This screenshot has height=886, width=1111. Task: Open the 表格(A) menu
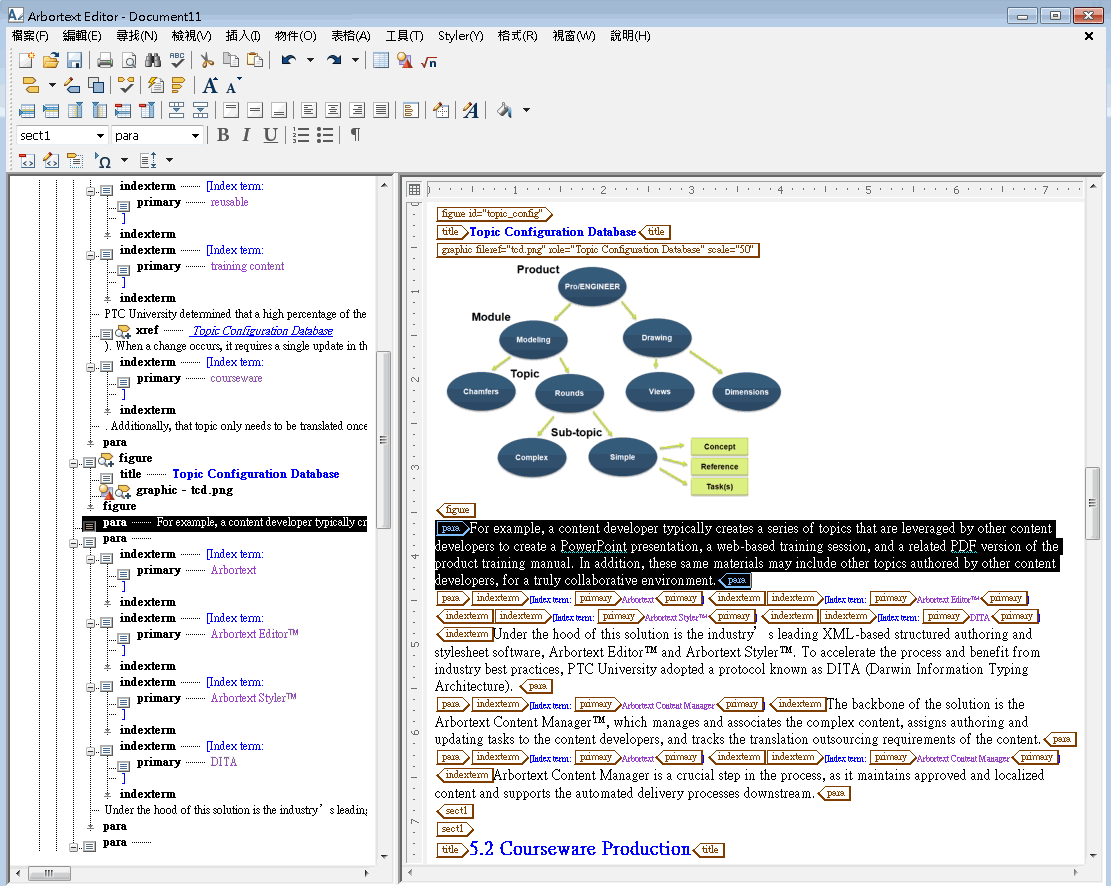pyautogui.click(x=351, y=35)
